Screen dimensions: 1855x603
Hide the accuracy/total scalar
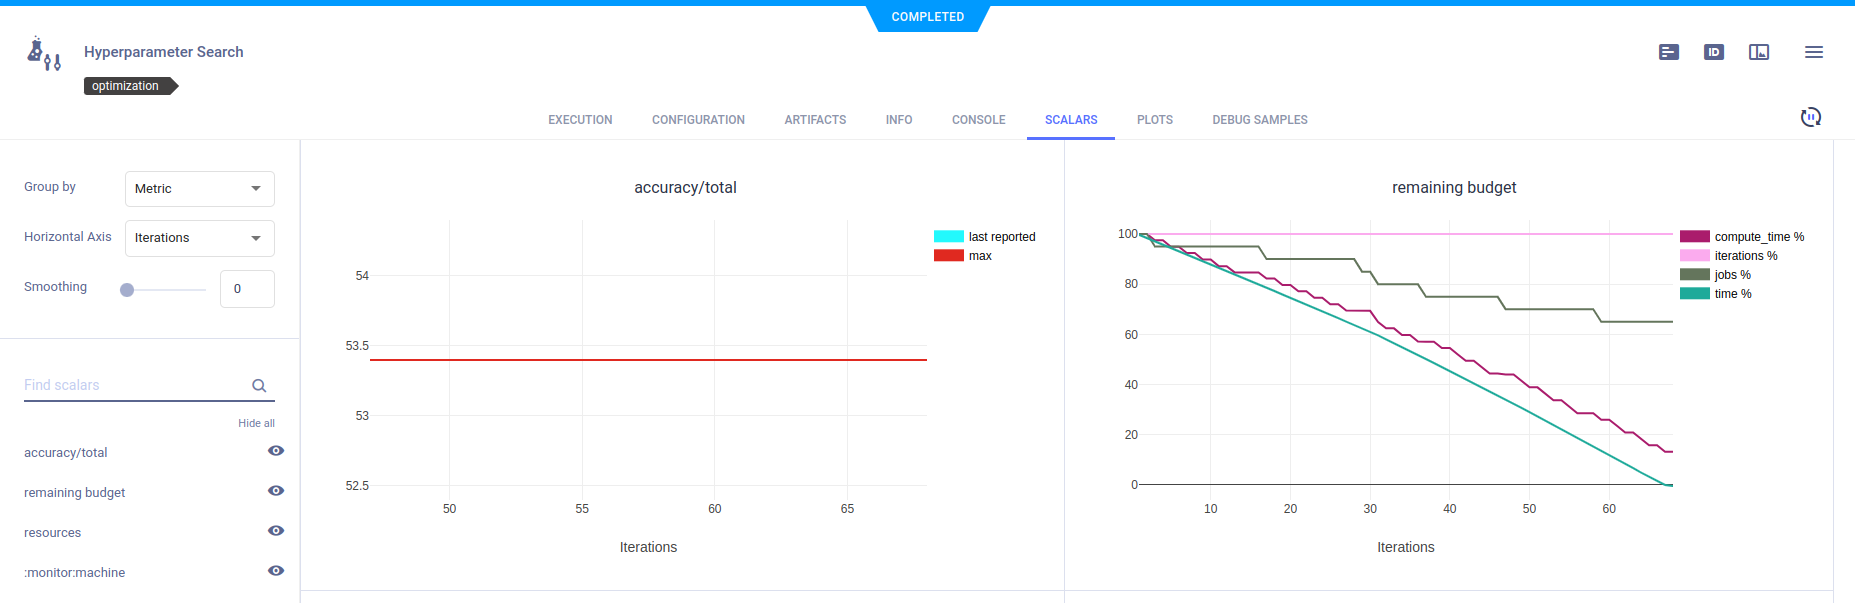click(276, 451)
